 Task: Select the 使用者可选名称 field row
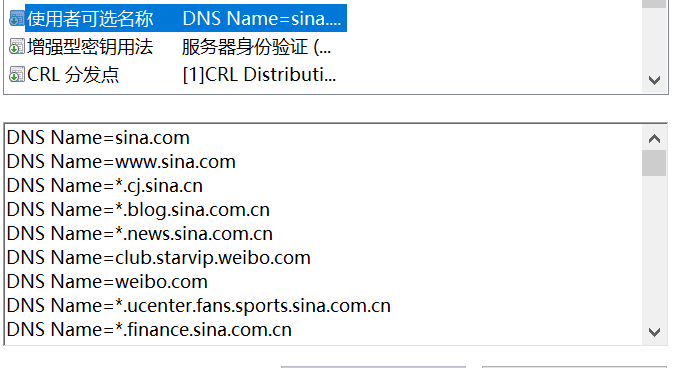(178, 18)
